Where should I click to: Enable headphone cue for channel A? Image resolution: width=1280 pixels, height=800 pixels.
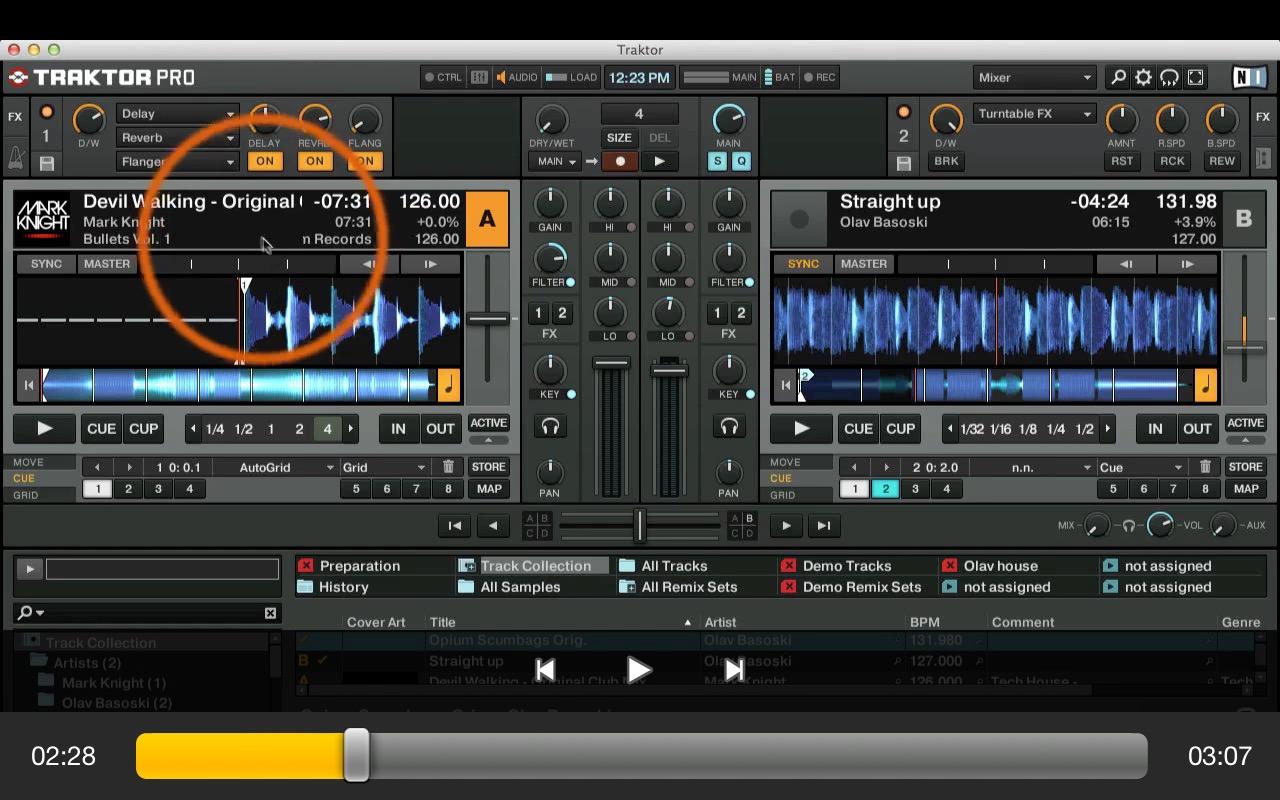point(550,427)
